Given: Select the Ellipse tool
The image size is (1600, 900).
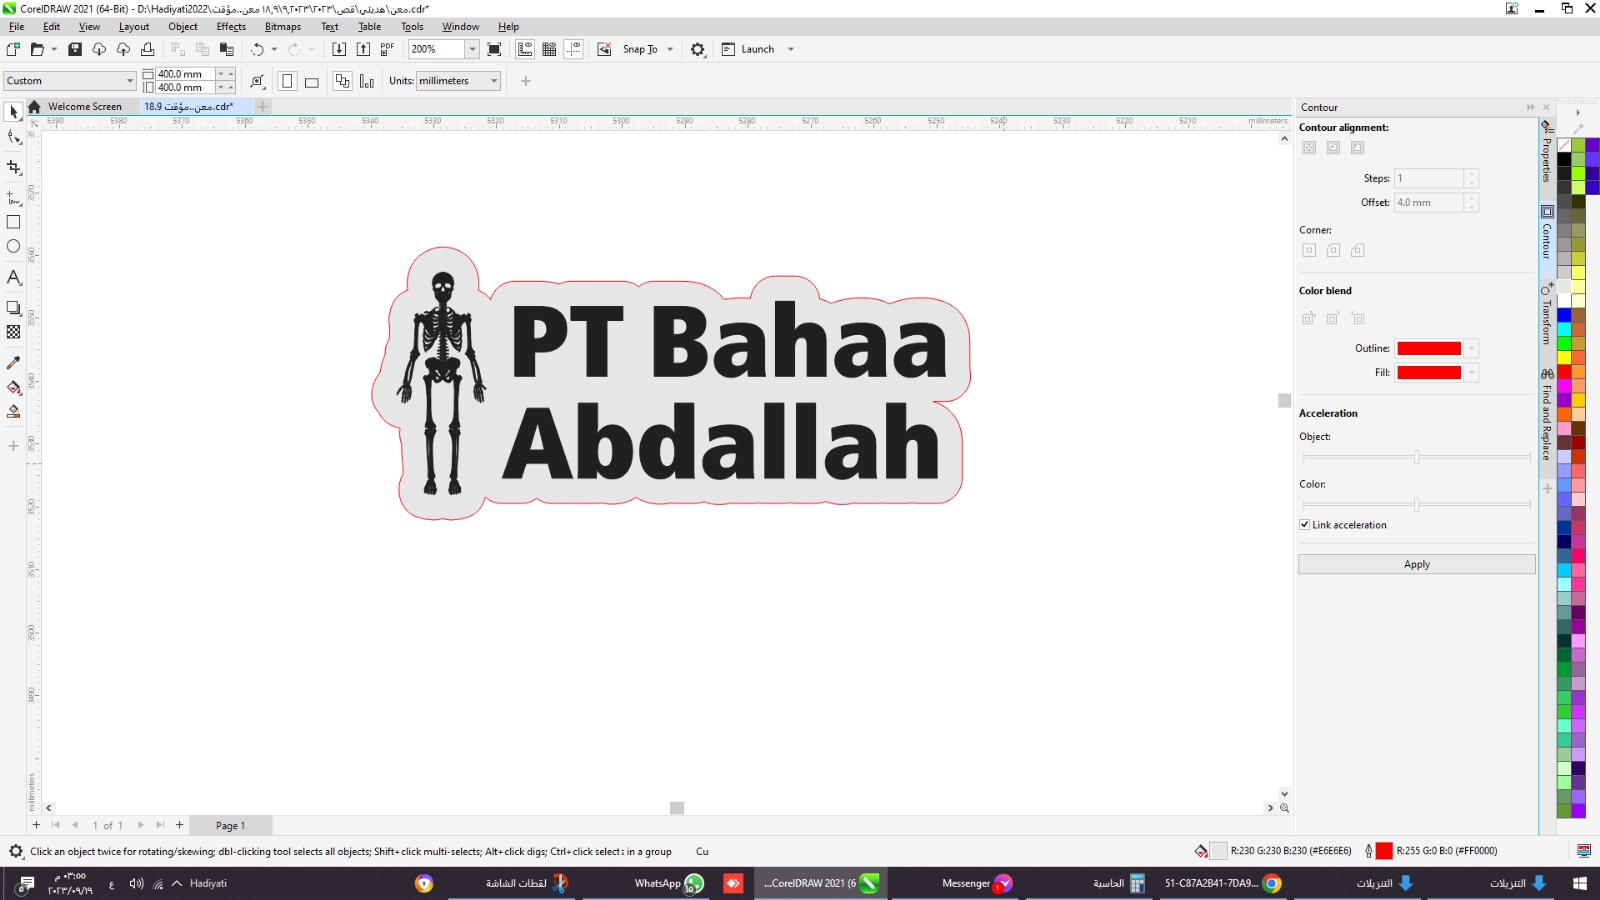Looking at the screenshot, I should [14, 246].
